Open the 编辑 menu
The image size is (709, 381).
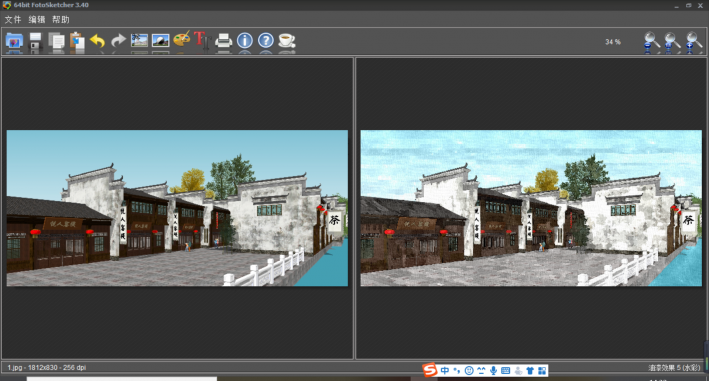point(37,19)
